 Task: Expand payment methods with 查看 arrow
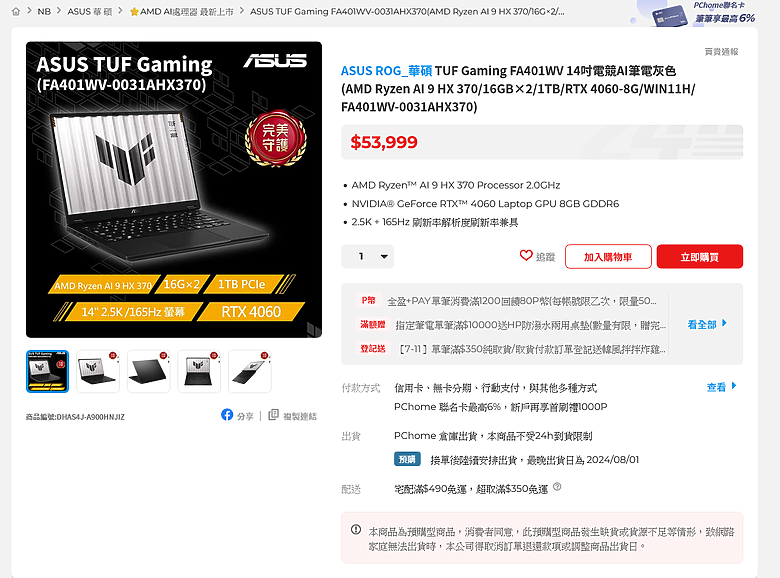[721, 387]
